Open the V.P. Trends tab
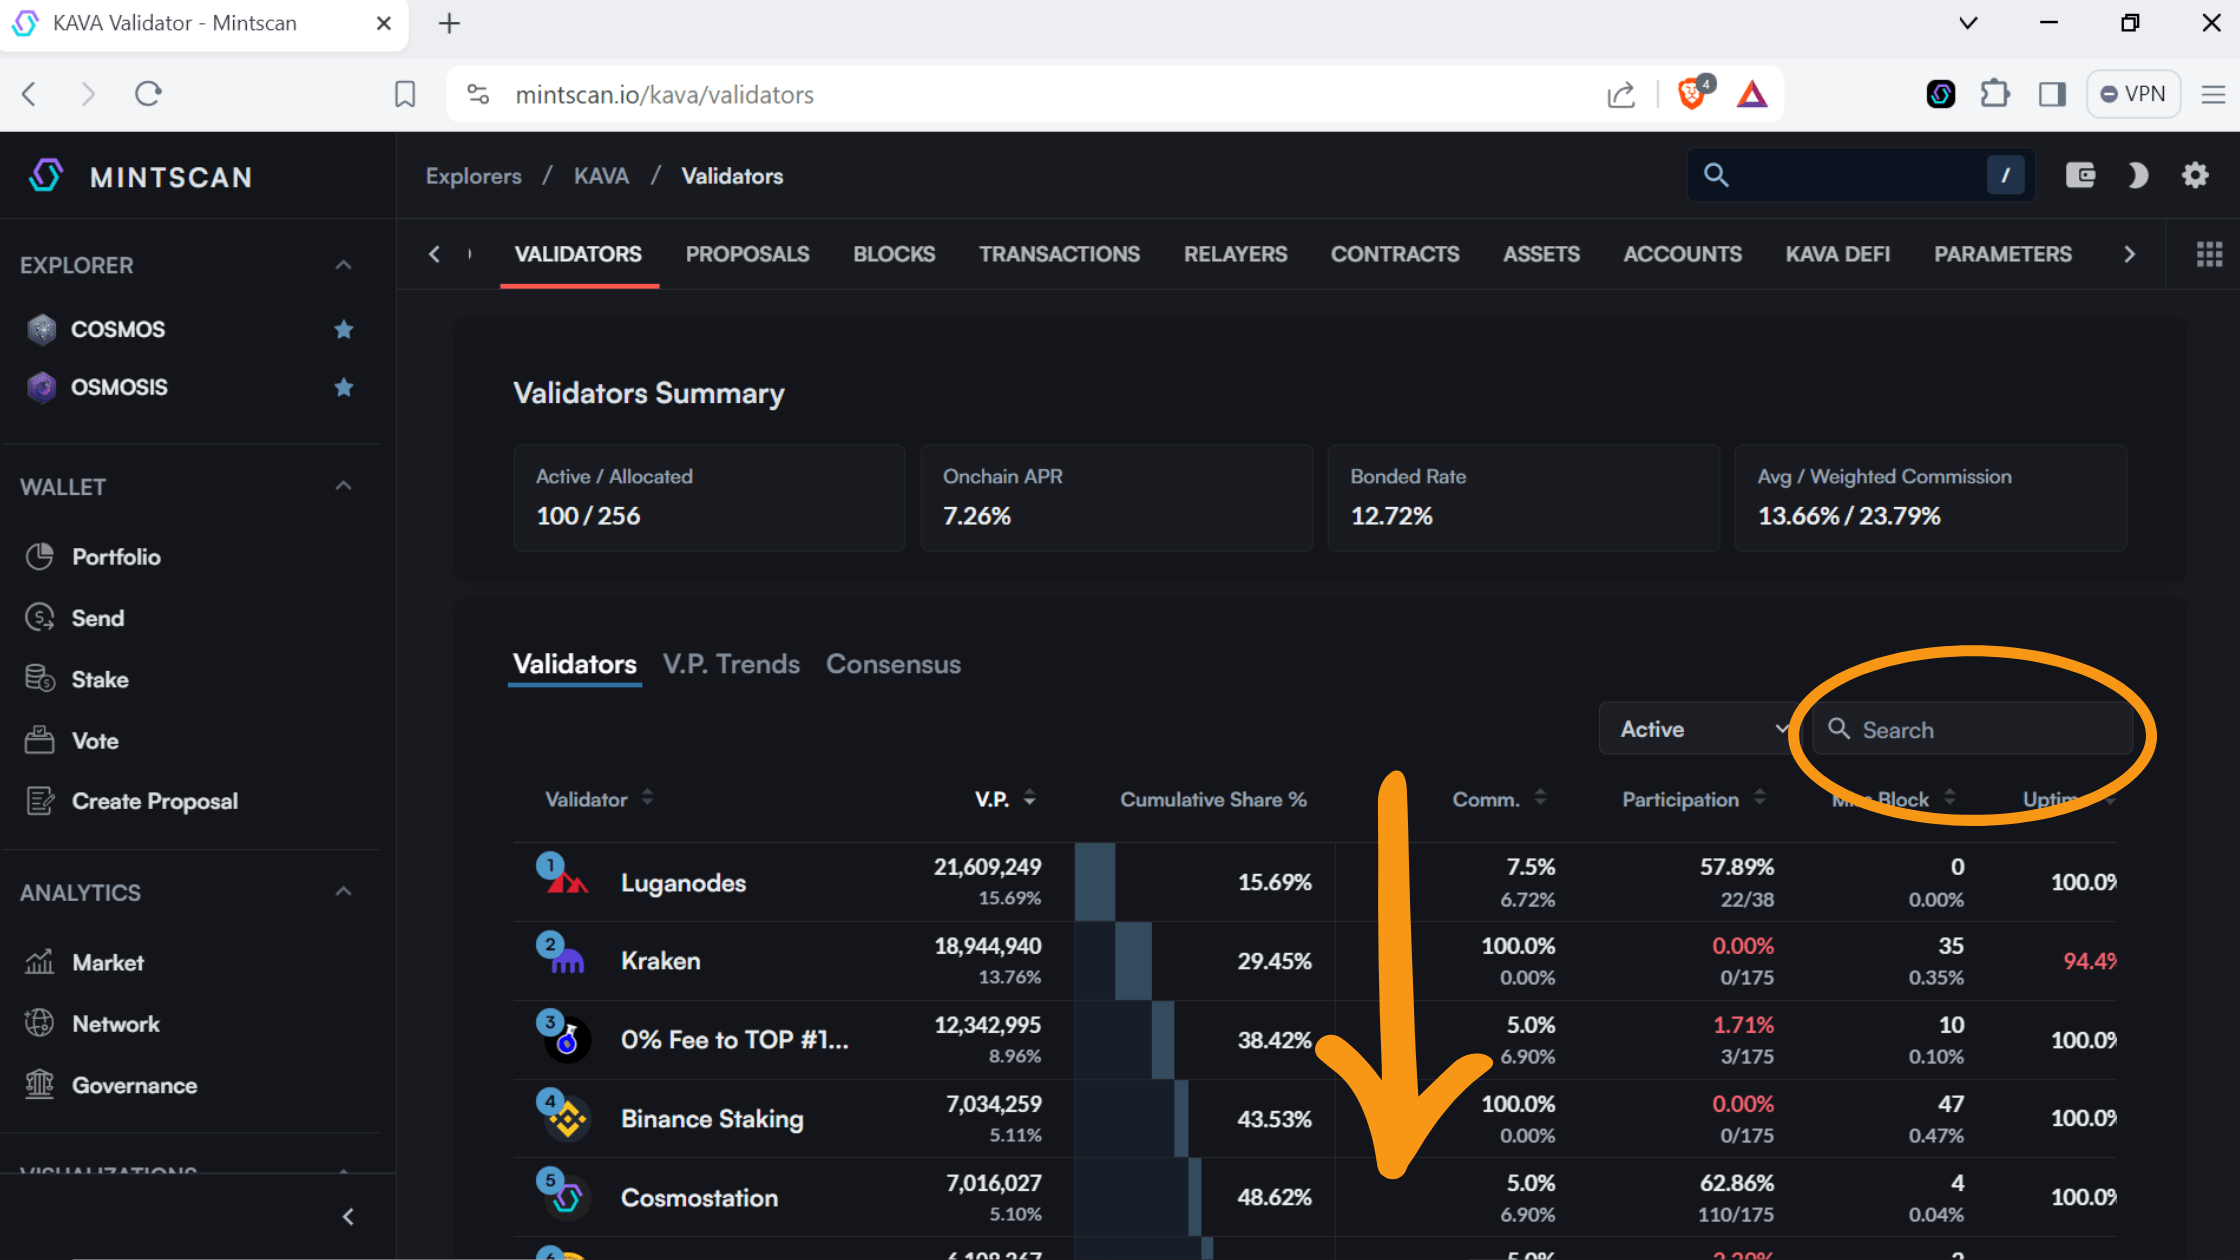Screen dimensions: 2240x1260 [x=731, y=663]
